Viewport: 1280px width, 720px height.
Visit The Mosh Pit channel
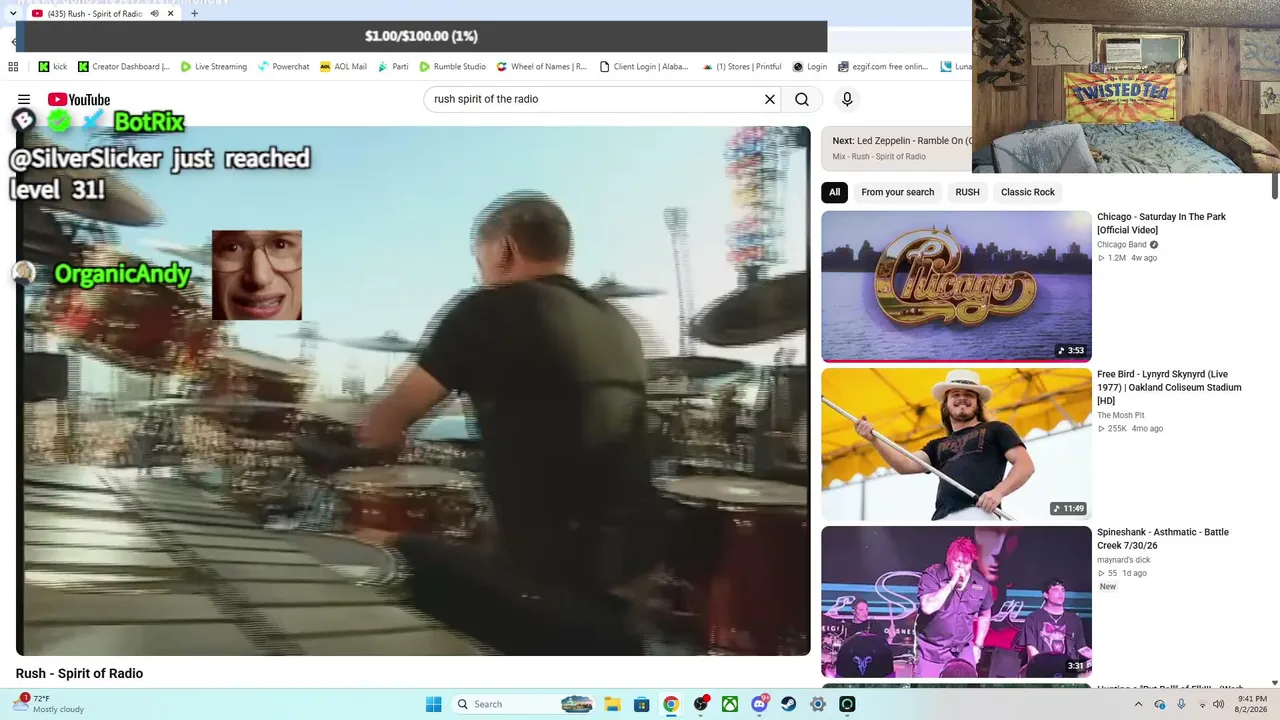click(1121, 416)
